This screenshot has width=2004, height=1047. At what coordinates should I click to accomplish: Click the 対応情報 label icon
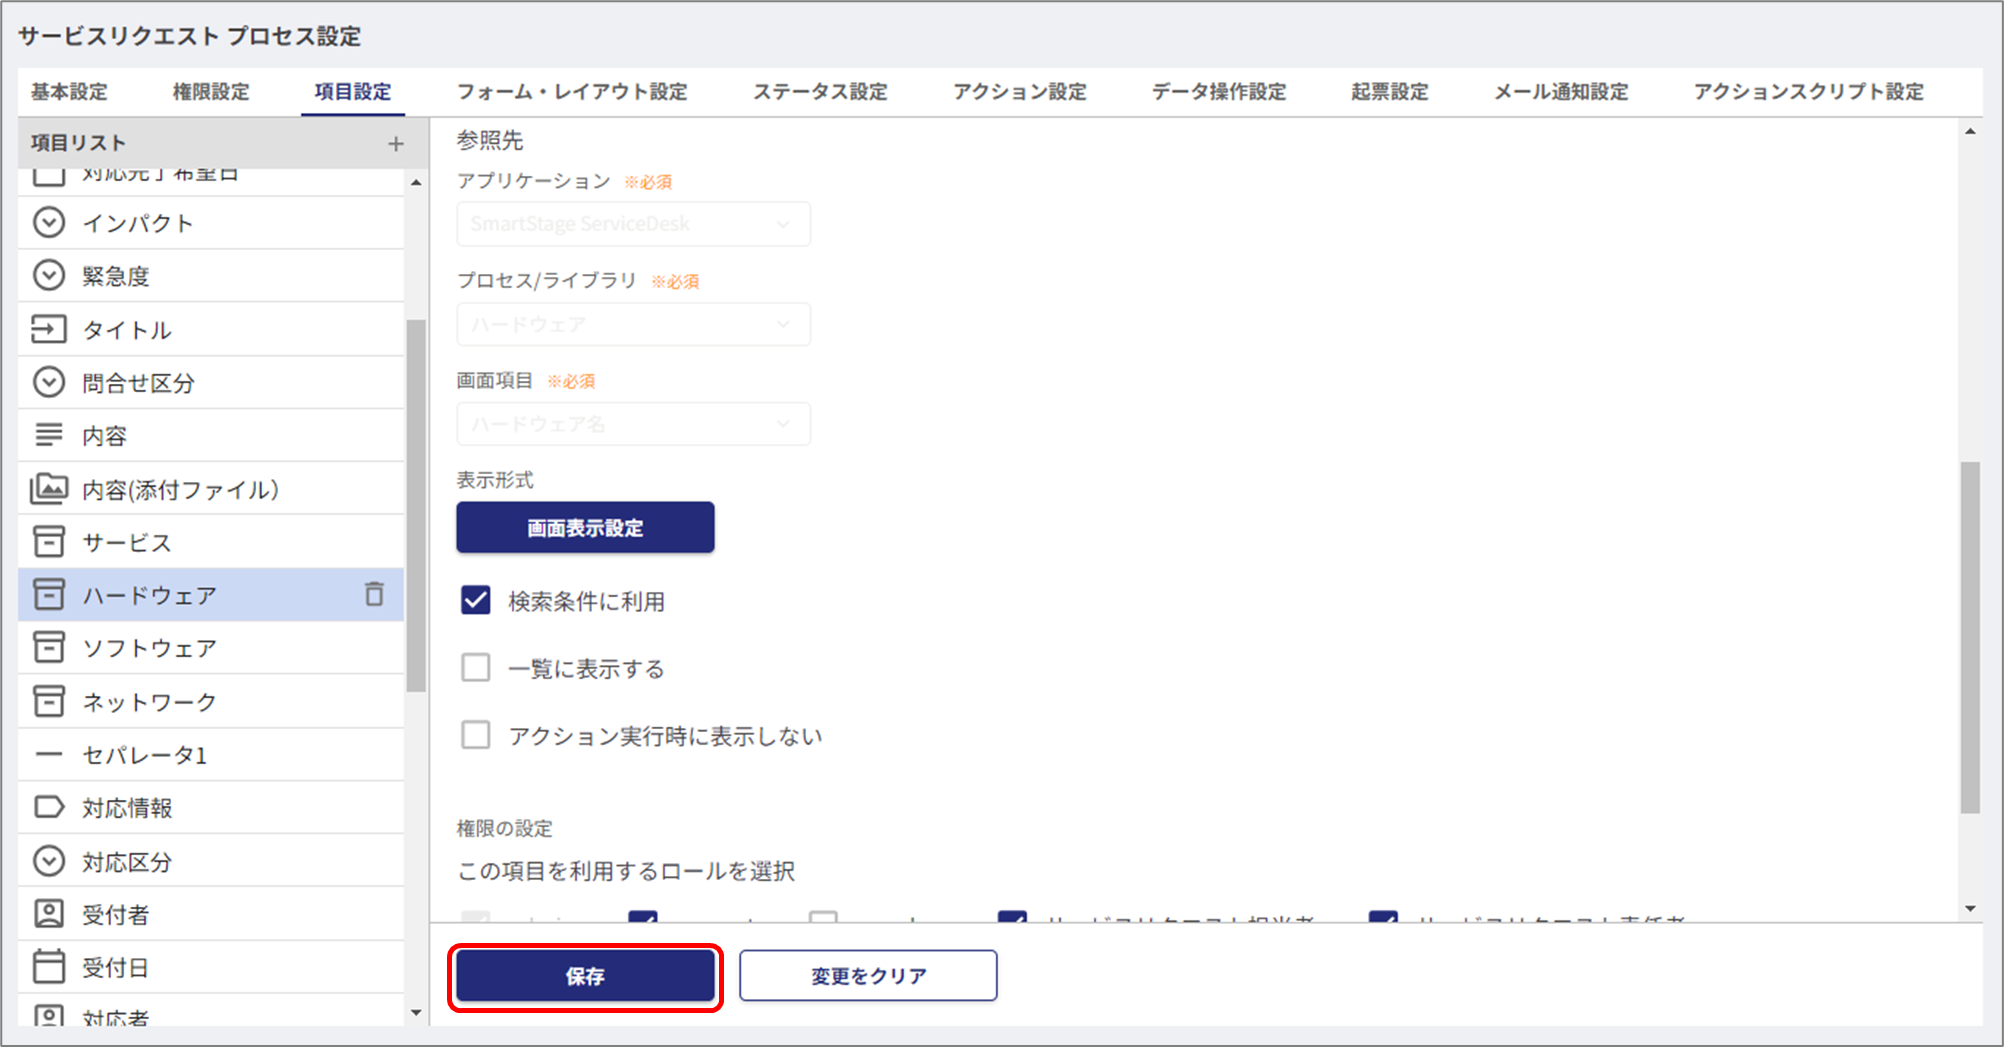click(49, 807)
